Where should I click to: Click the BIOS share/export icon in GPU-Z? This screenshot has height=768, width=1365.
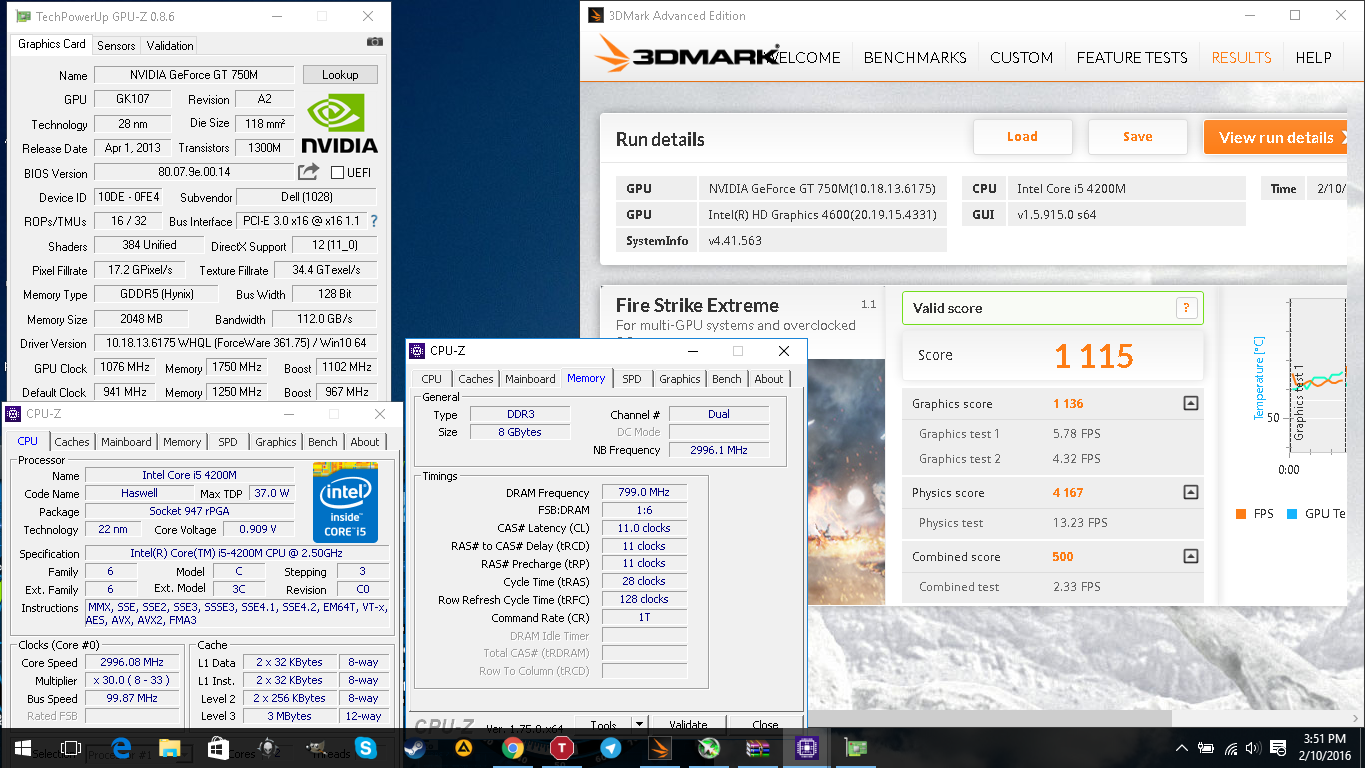pyautogui.click(x=309, y=172)
